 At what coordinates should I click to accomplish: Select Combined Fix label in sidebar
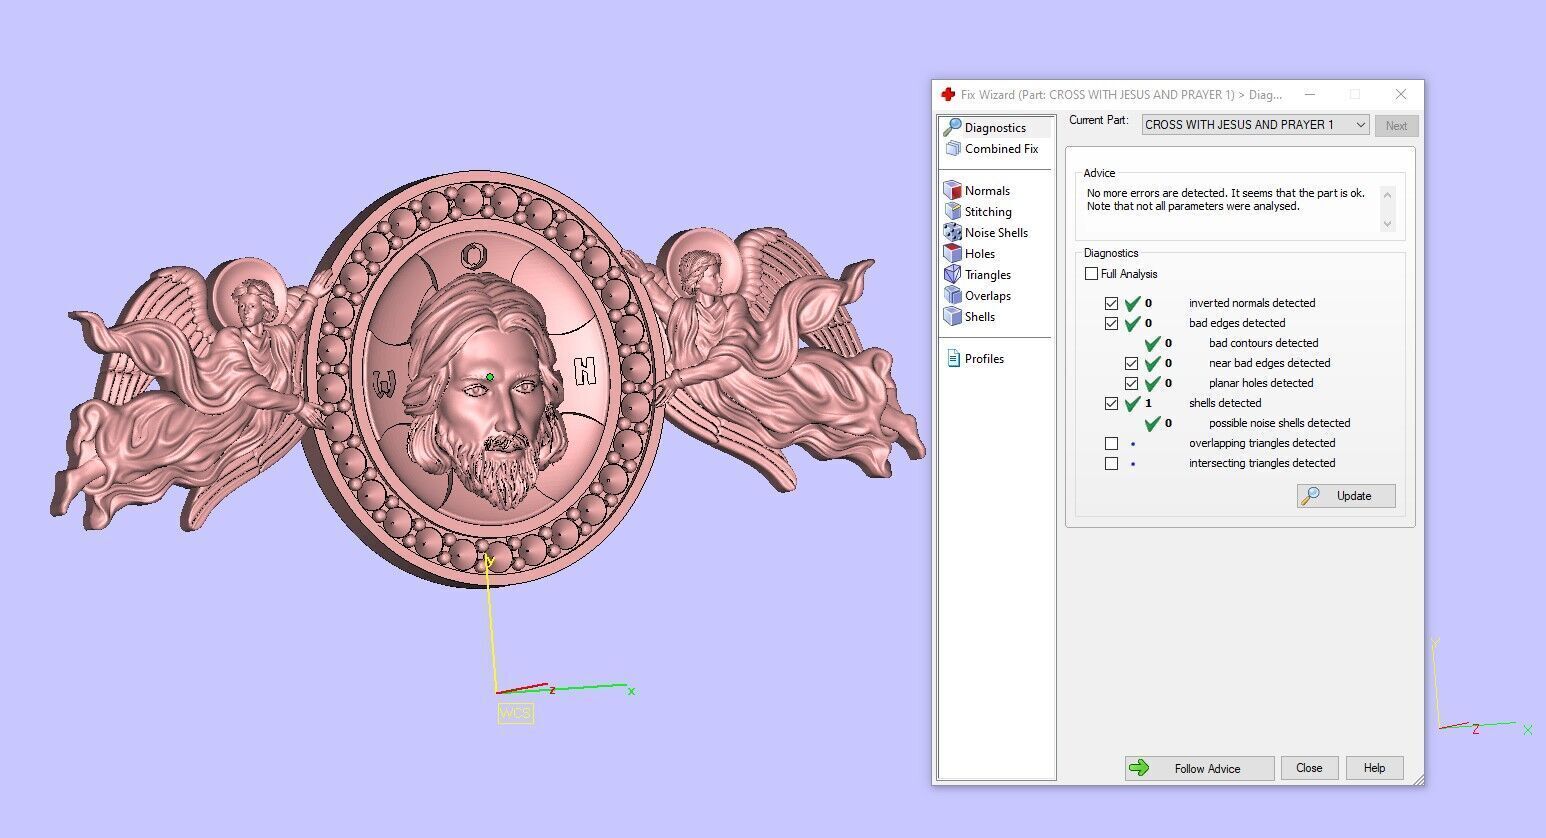tap(1001, 149)
